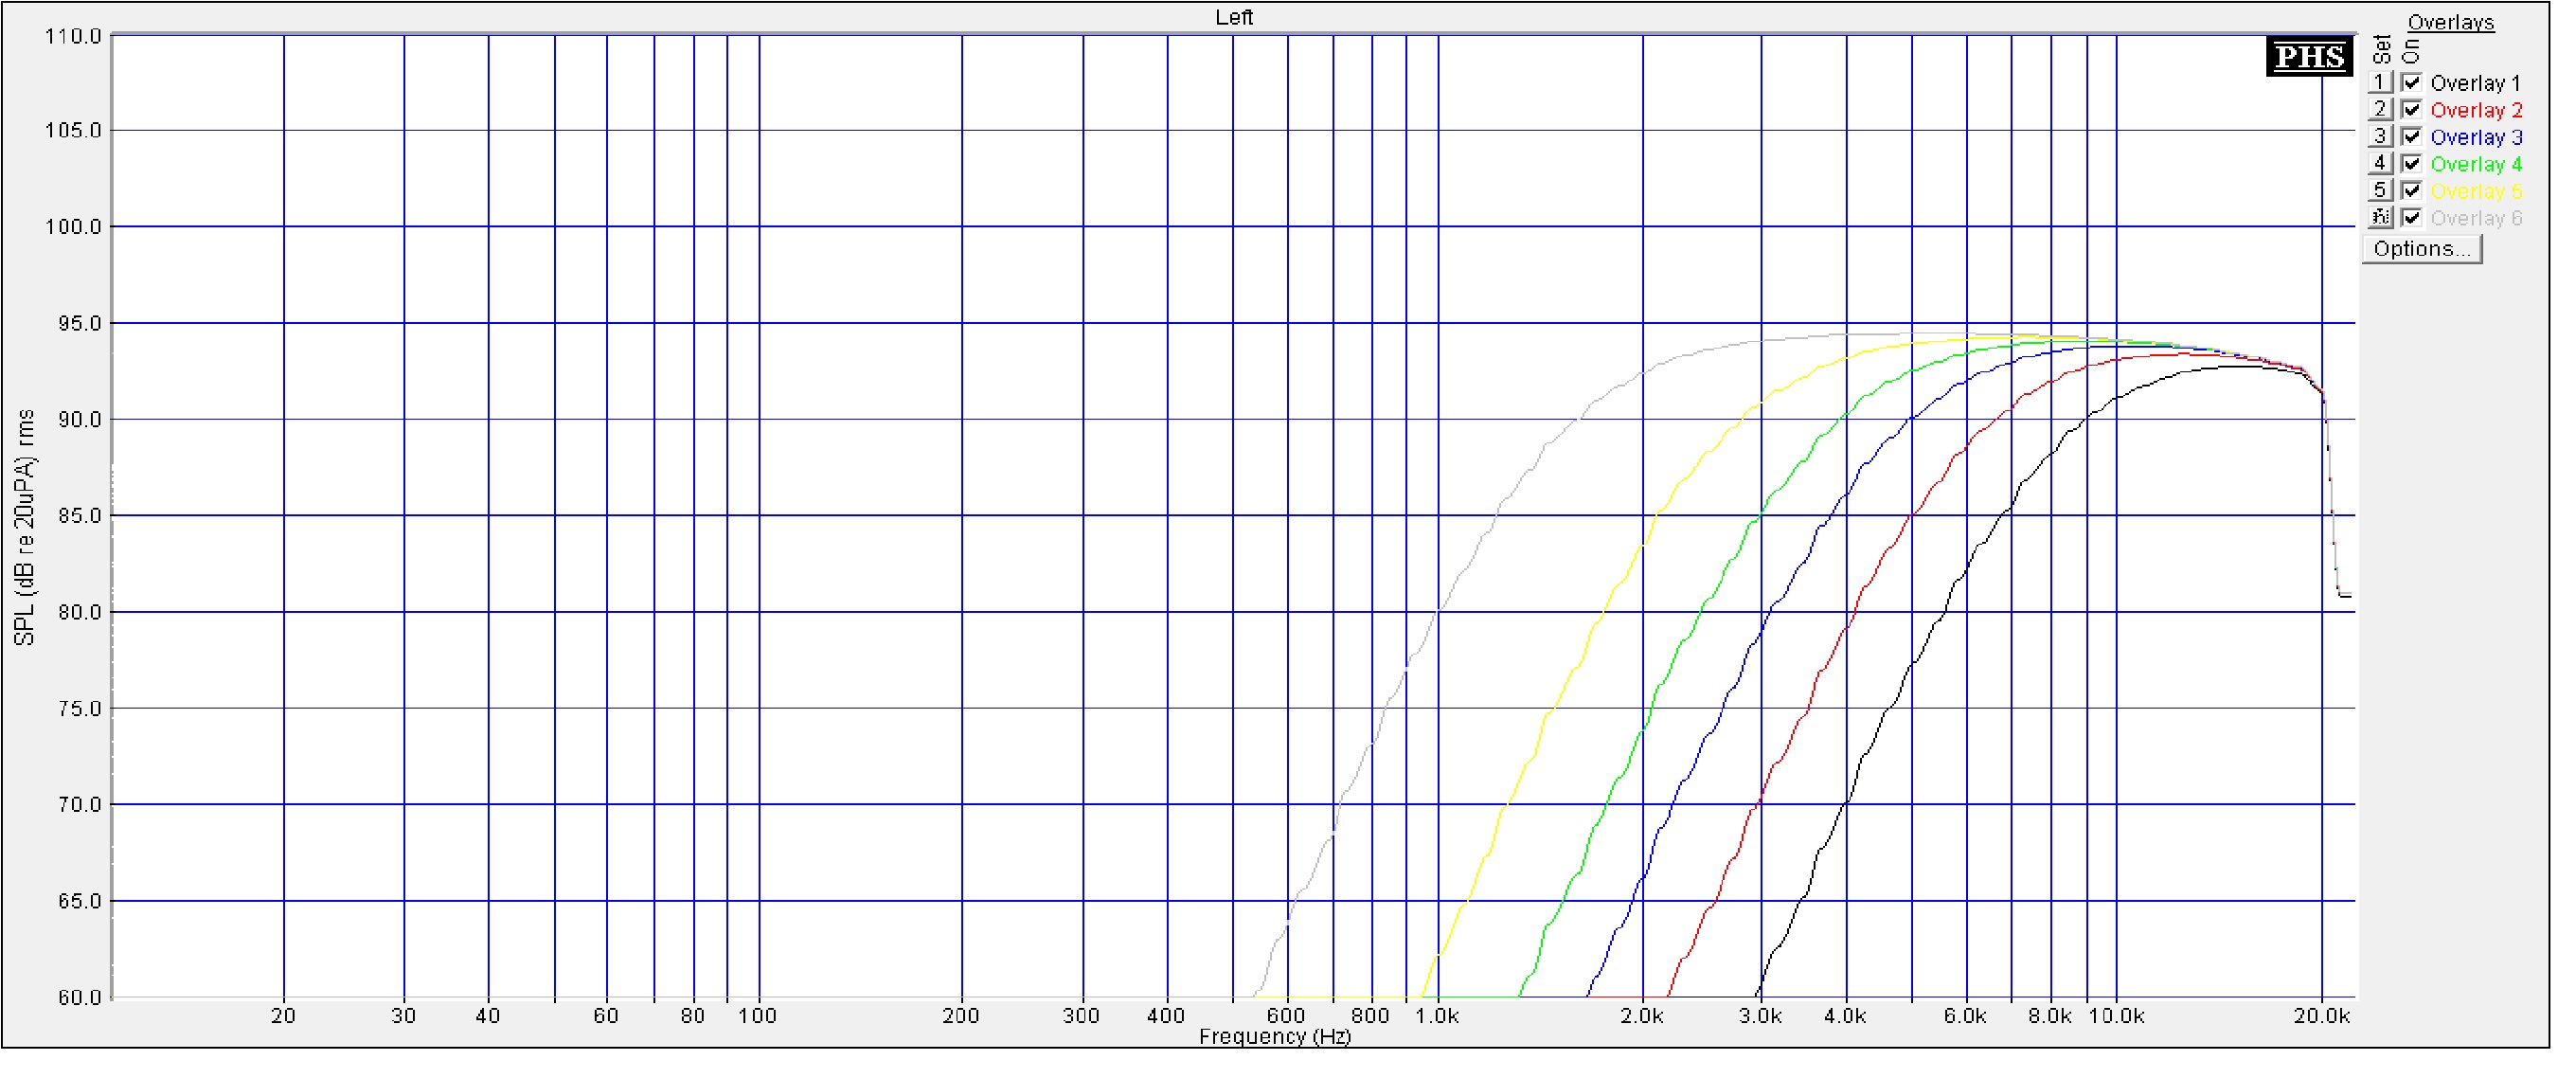This screenshot has height=1078, width=2576.
Task: Open the overlay Options dialog
Action: click(2421, 249)
